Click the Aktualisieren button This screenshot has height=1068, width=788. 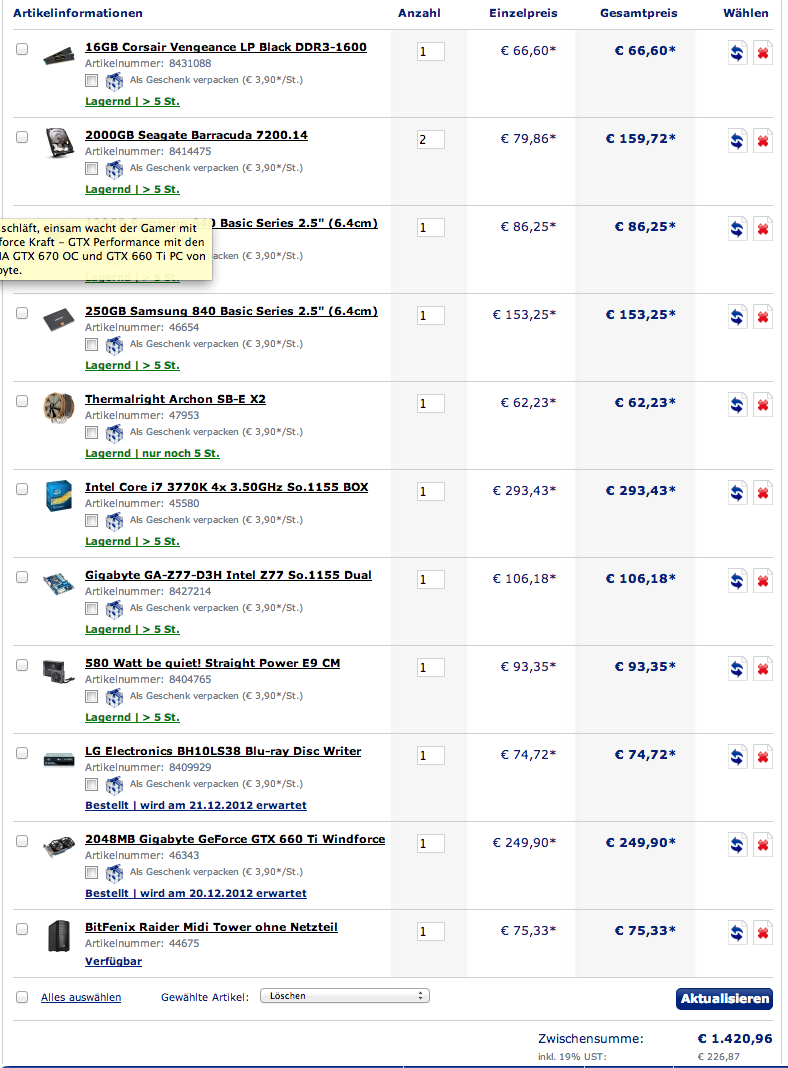tap(725, 999)
